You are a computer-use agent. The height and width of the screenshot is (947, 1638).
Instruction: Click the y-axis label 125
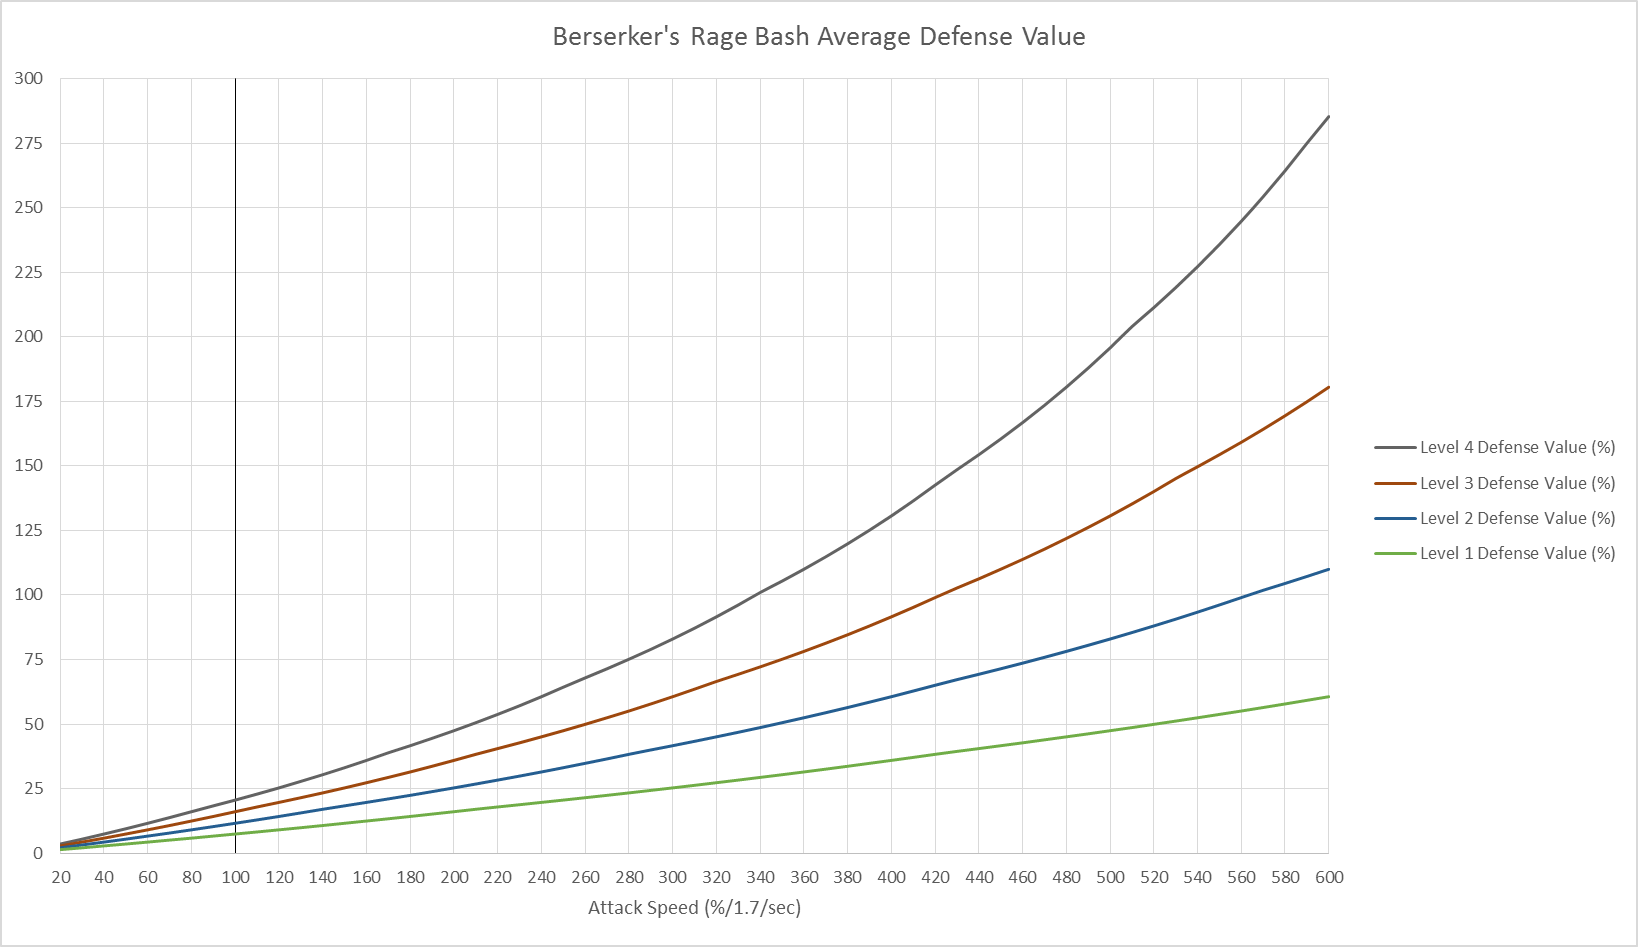pyautogui.click(x=29, y=530)
